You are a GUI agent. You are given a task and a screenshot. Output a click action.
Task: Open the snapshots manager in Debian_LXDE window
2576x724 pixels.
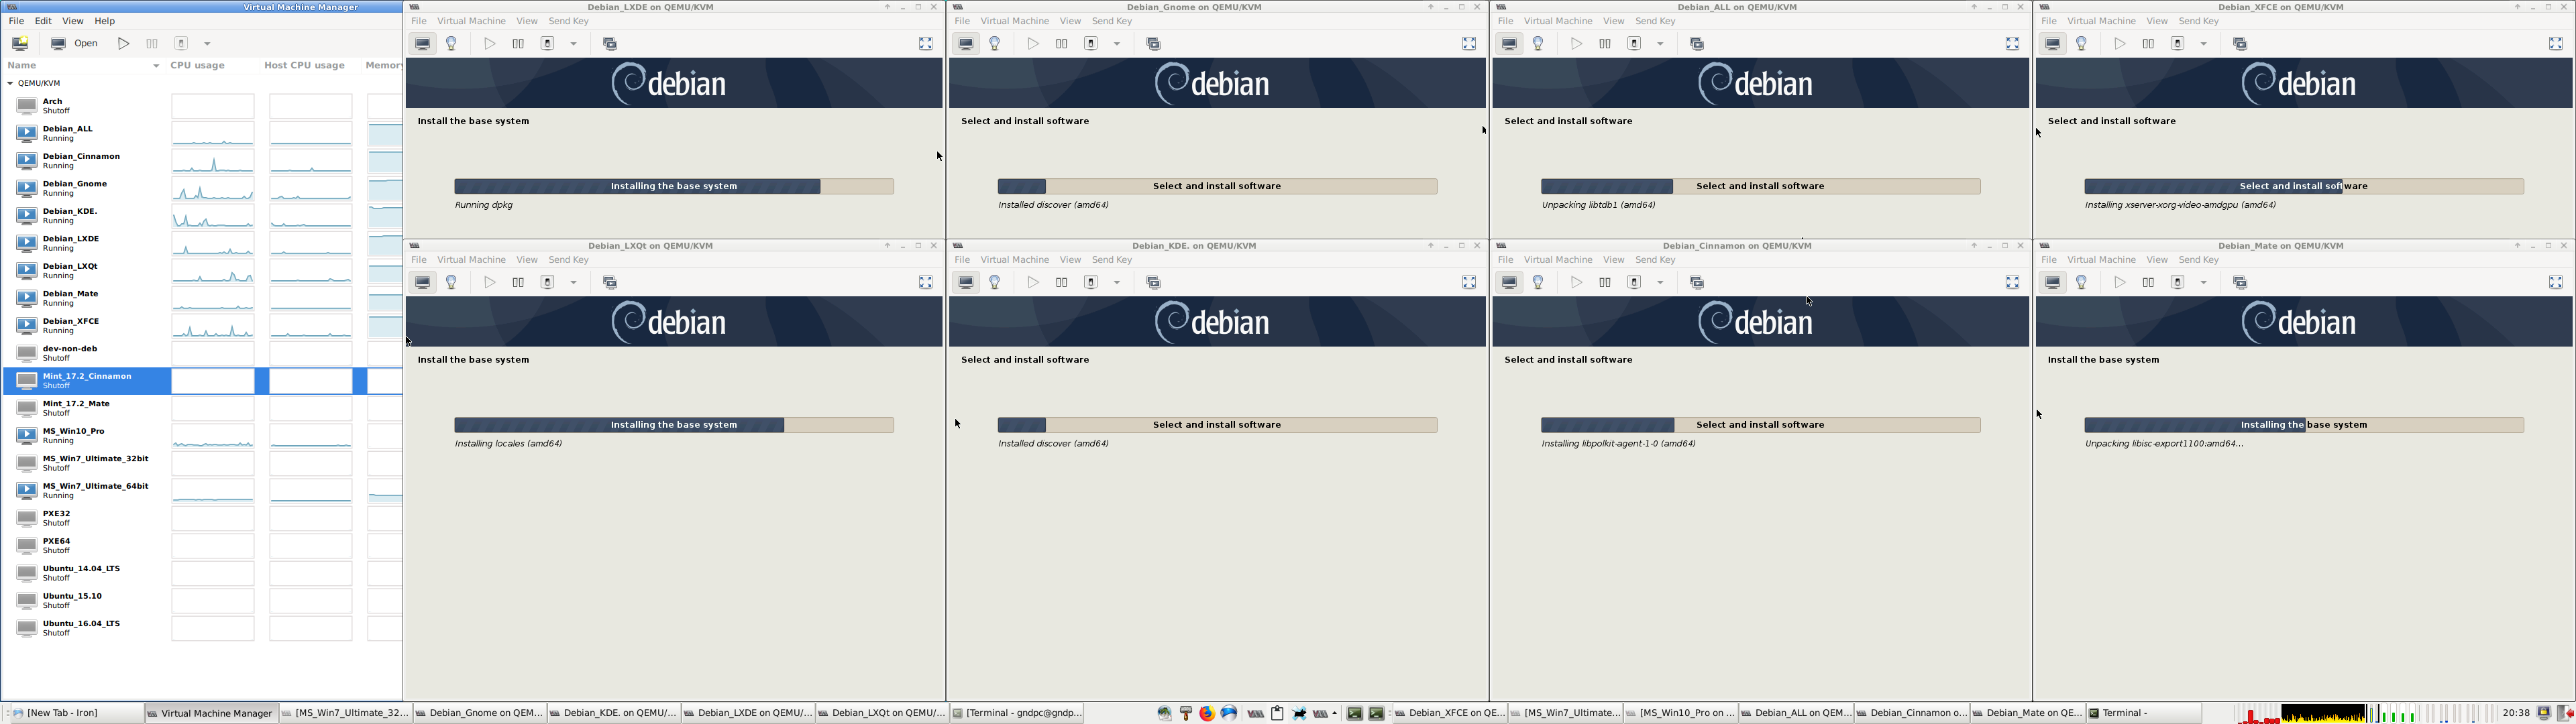[x=610, y=43]
